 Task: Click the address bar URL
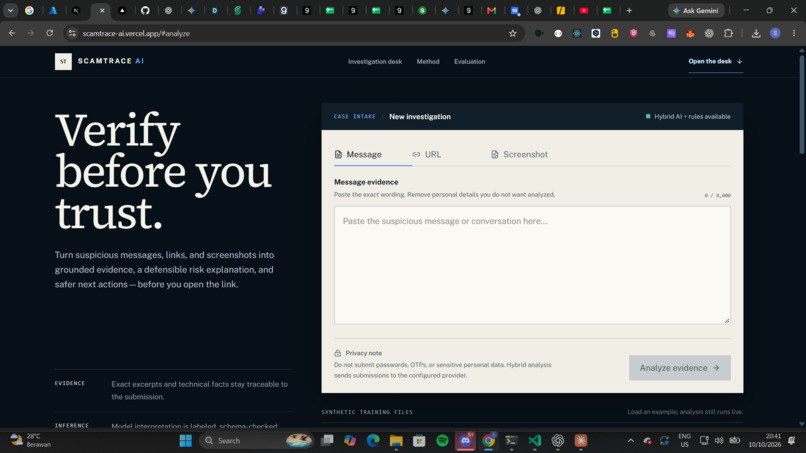136,33
